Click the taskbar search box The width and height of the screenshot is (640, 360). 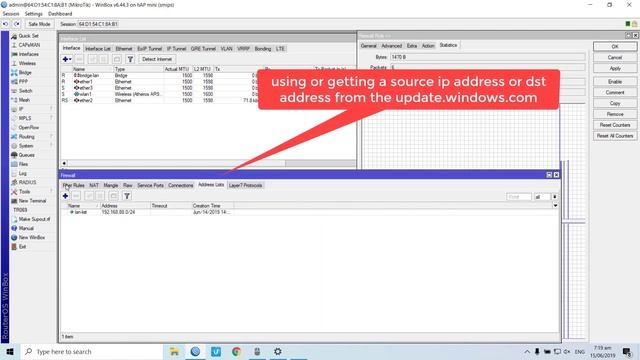click(92, 351)
